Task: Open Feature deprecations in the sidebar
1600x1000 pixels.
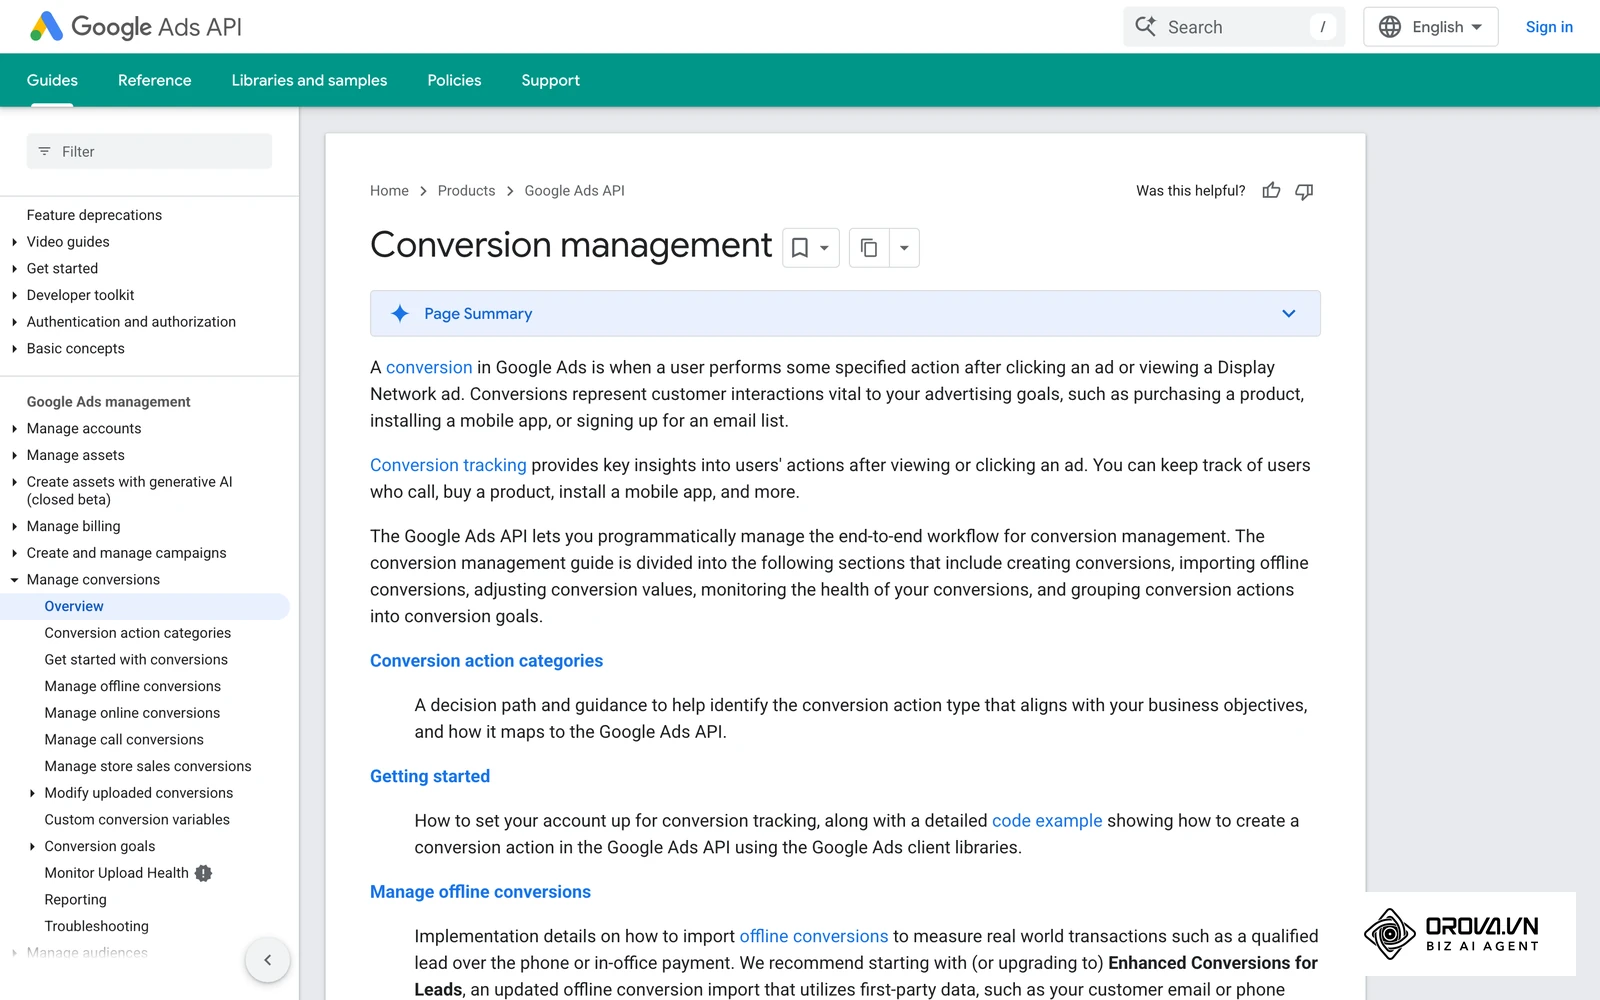Action: [94, 215]
